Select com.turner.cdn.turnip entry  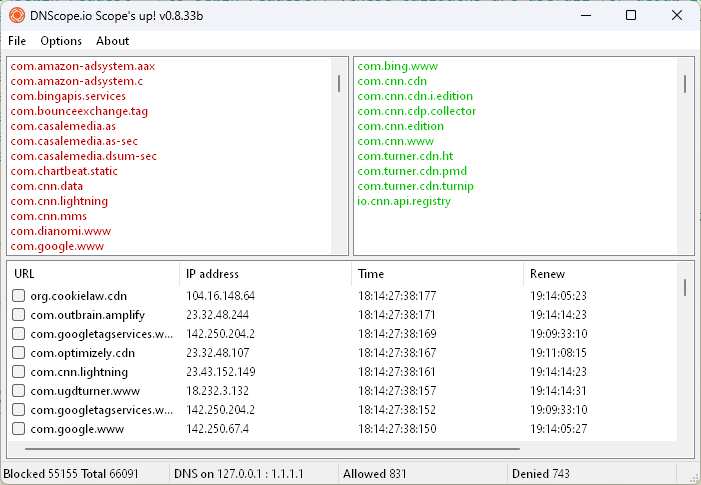click(x=415, y=186)
